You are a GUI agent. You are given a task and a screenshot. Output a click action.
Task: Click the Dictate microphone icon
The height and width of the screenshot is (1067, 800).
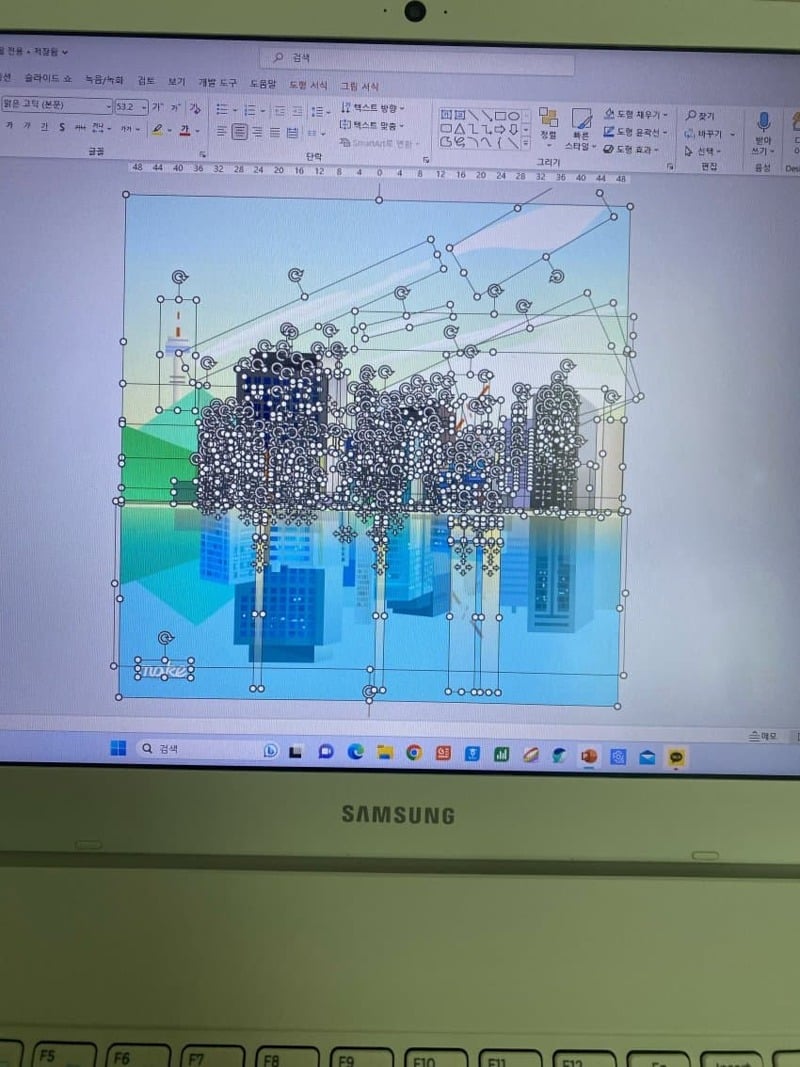pyautogui.click(x=763, y=122)
